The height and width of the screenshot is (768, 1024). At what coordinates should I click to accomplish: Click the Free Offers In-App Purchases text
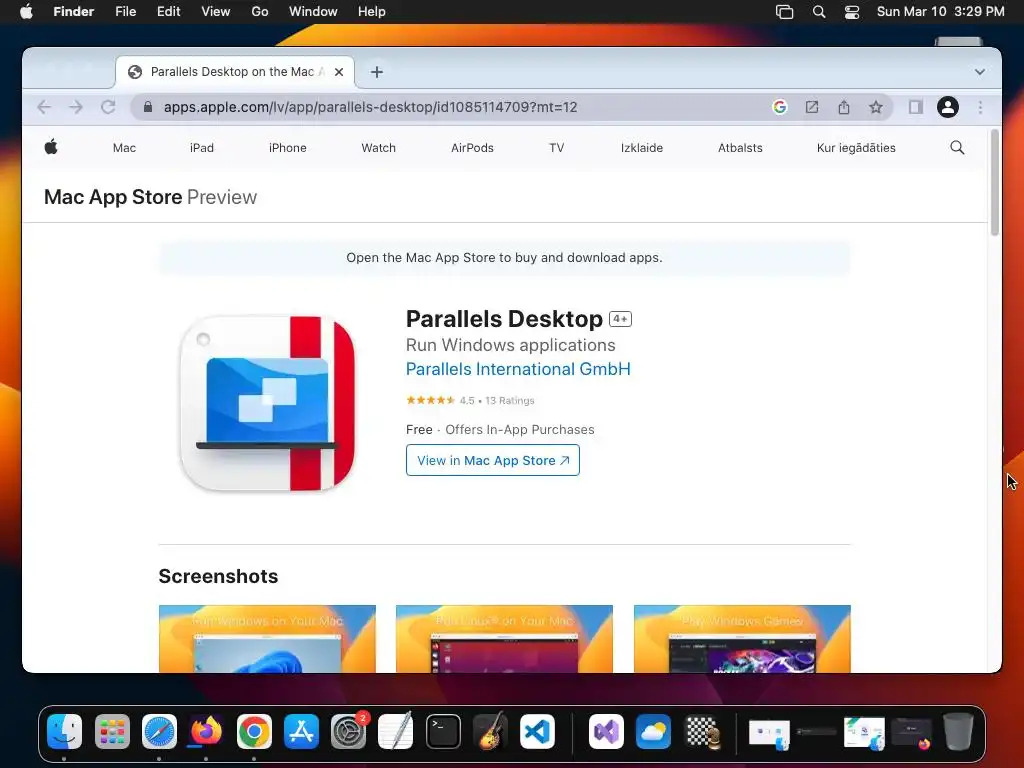[500, 430]
